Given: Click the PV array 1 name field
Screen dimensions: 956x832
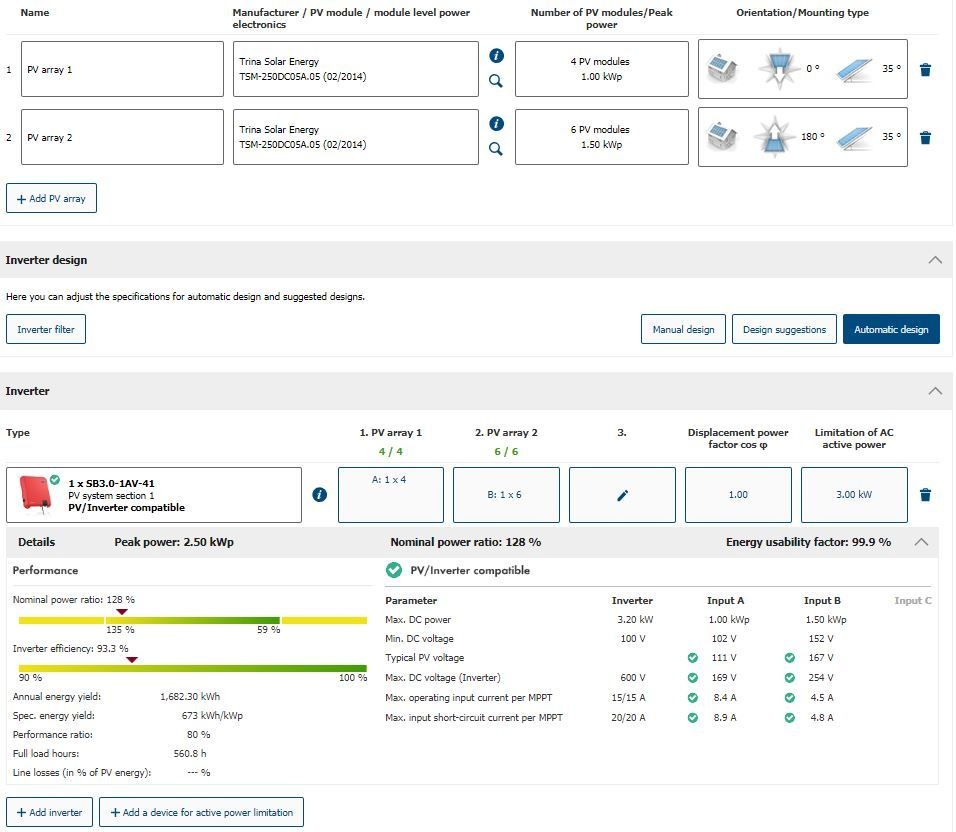Looking at the screenshot, I should point(122,70).
